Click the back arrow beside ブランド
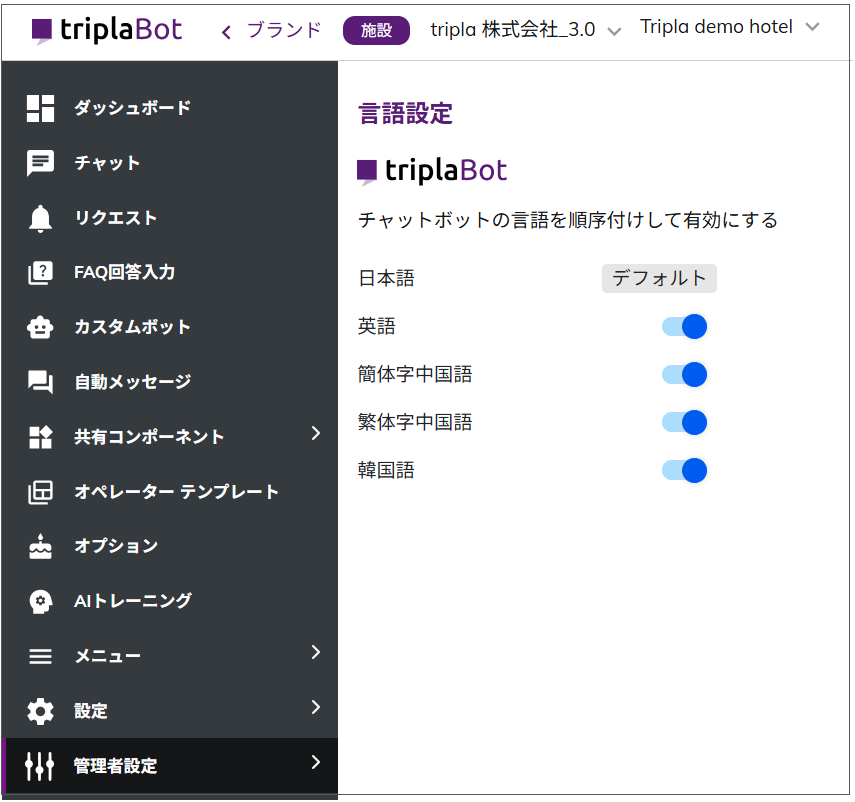The image size is (855, 802). pos(226,33)
